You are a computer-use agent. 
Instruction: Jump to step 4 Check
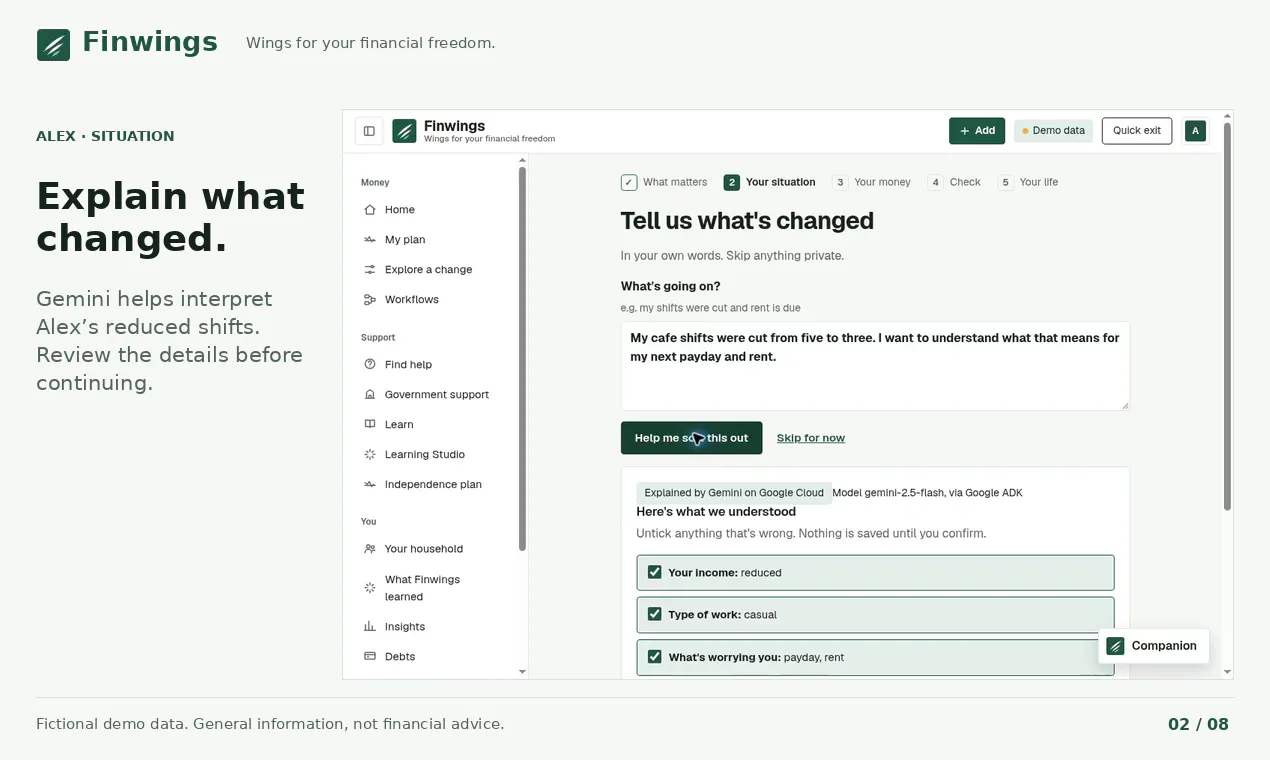tap(955, 182)
